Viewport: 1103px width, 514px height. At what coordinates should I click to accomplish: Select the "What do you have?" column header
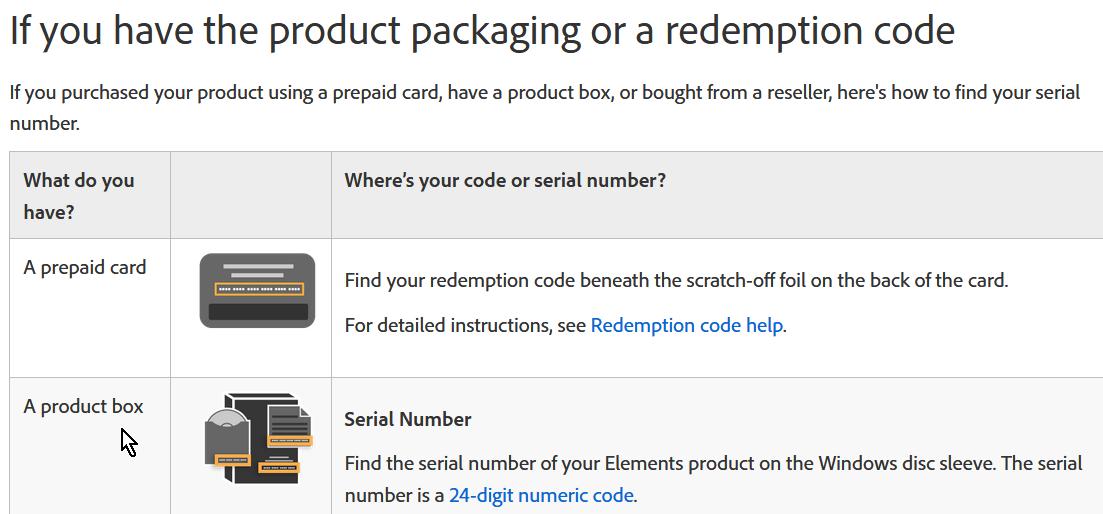pyautogui.click(x=79, y=195)
